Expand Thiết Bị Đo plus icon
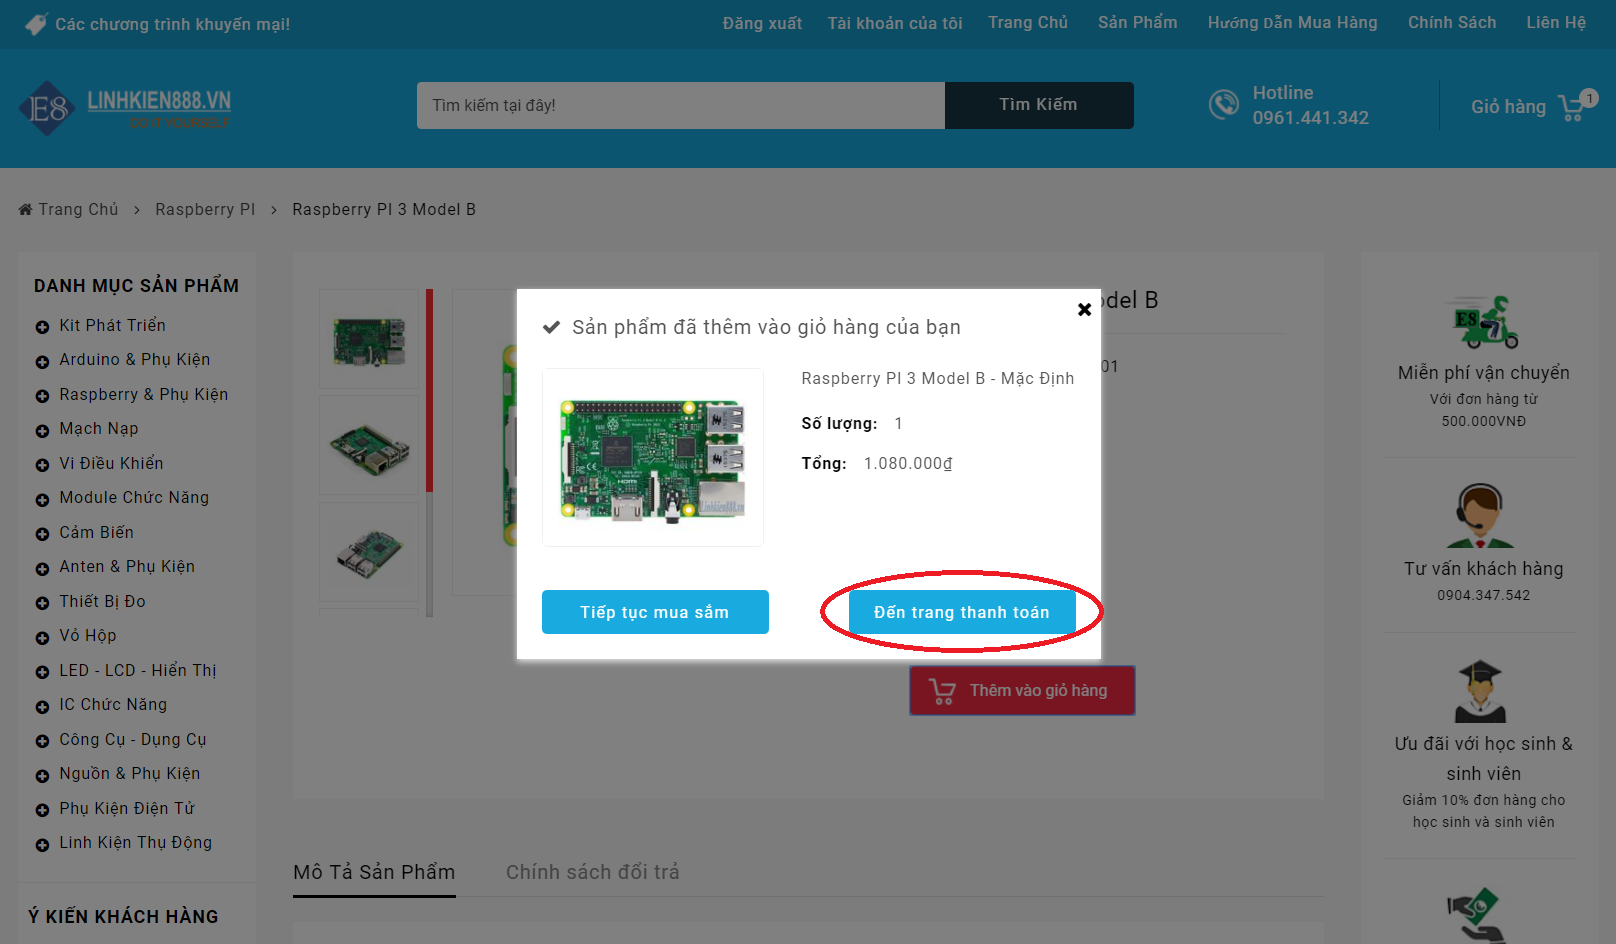Image resolution: width=1616 pixels, height=944 pixels. tap(42, 603)
